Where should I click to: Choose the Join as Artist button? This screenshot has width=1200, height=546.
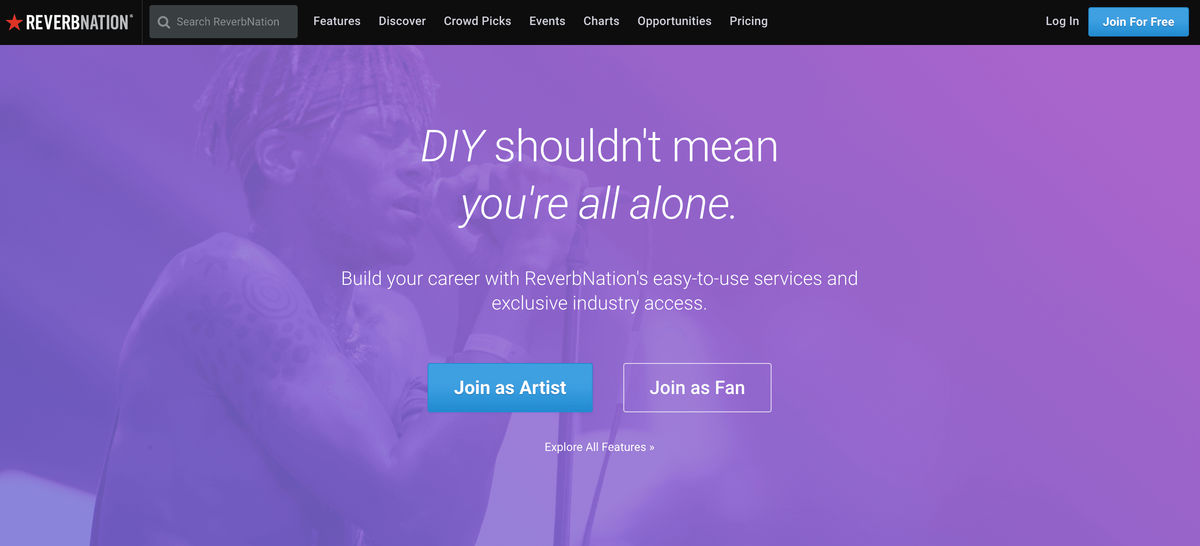(x=510, y=388)
